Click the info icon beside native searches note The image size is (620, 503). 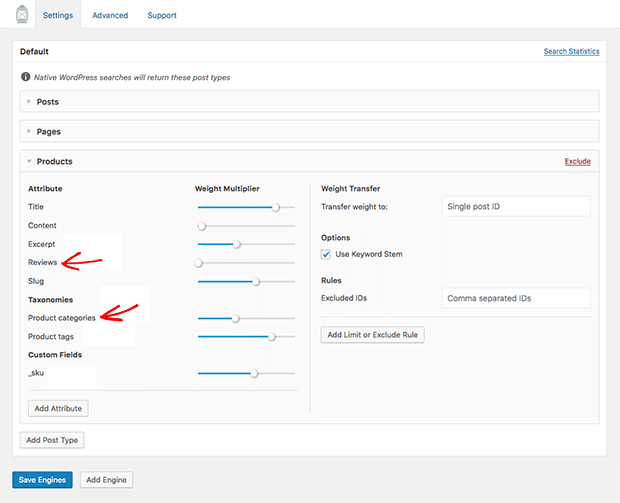[25, 76]
